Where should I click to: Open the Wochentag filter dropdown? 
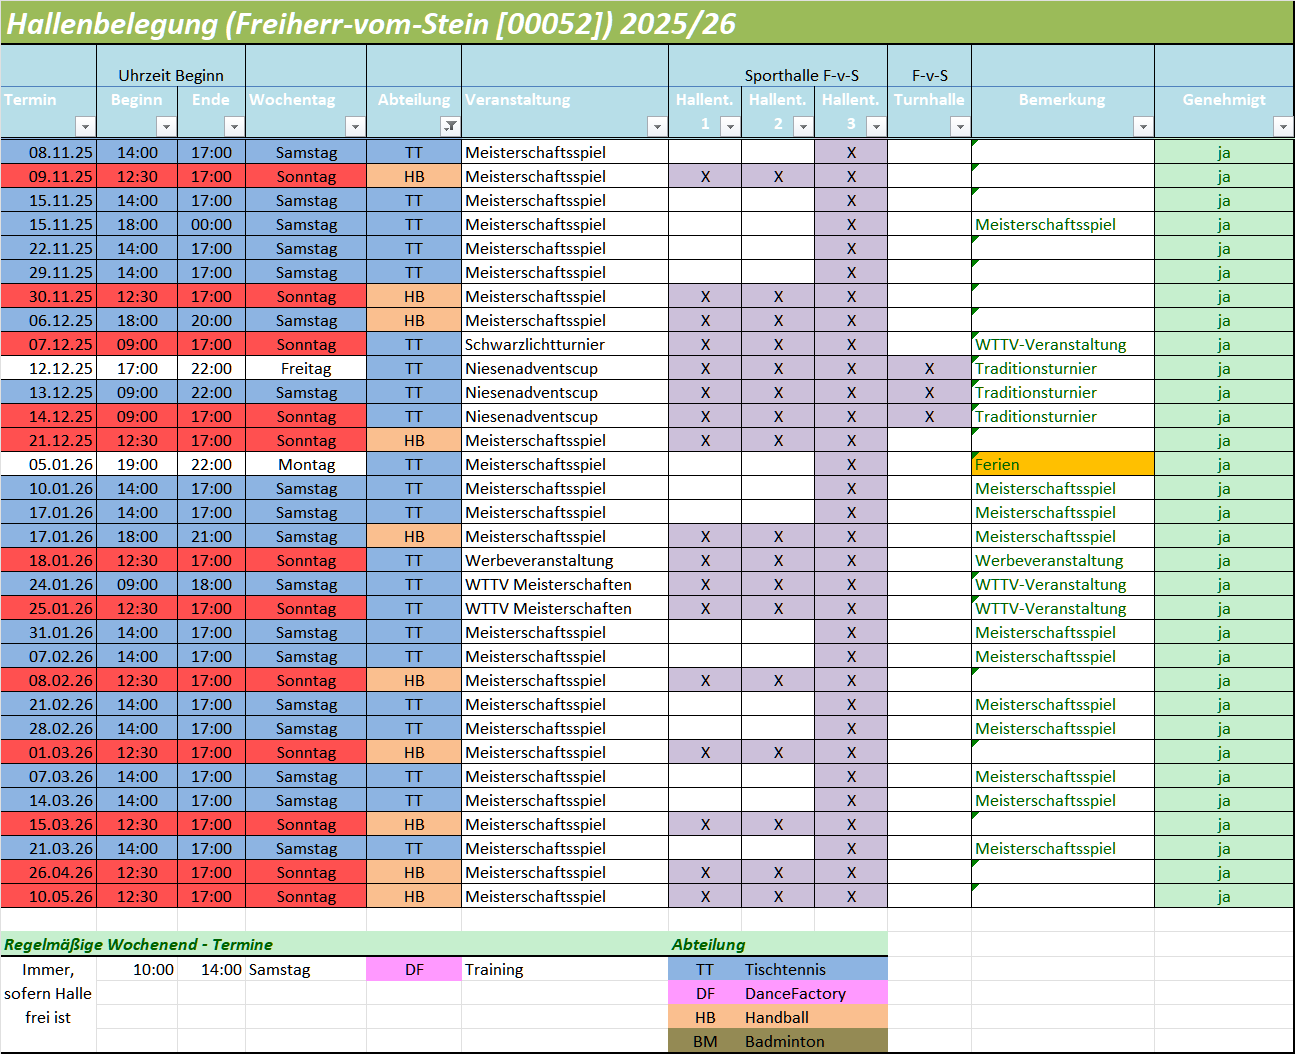coord(355,126)
